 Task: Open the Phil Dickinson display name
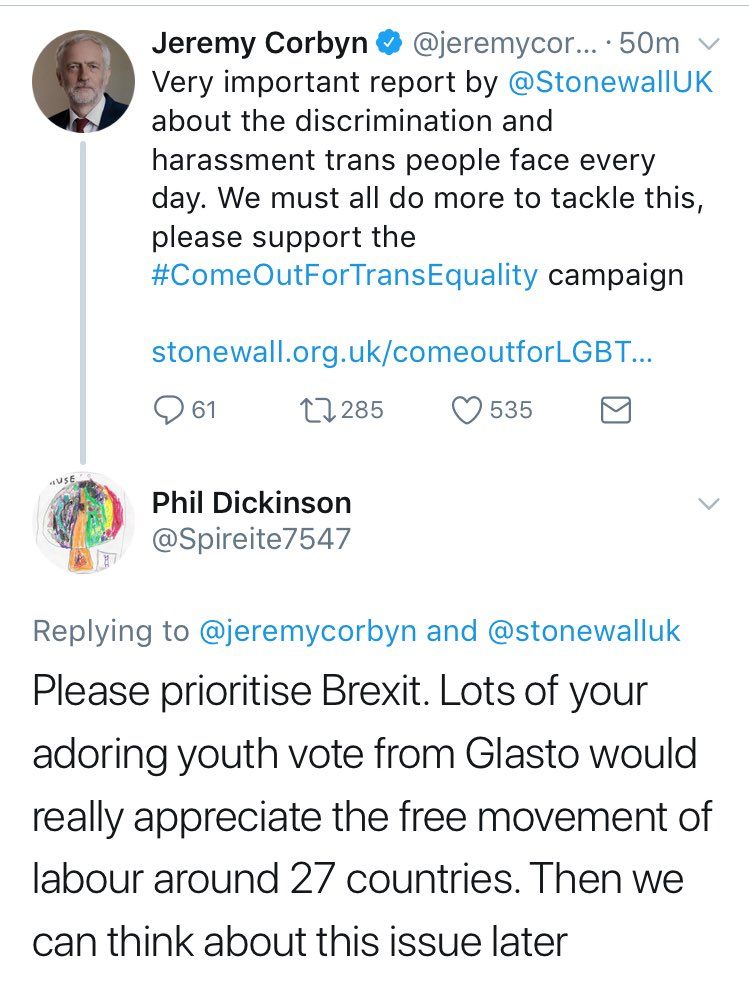(x=251, y=502)
